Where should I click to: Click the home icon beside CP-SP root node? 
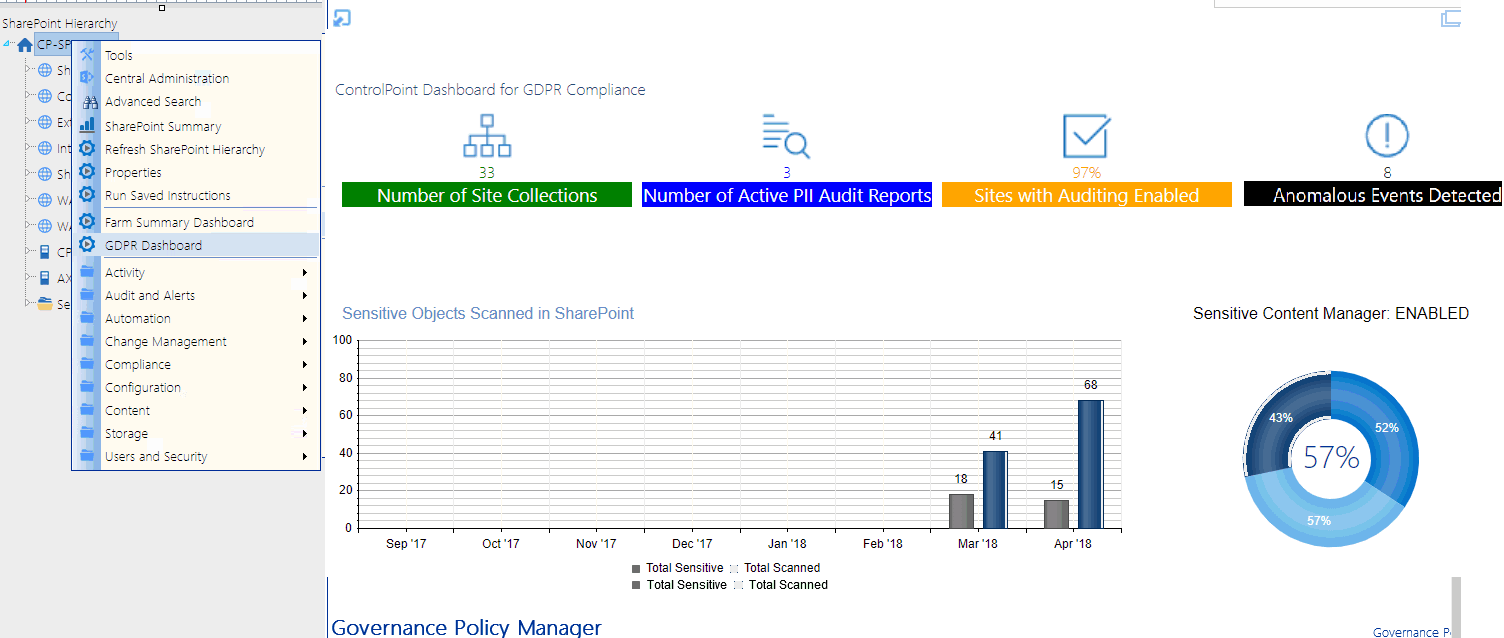pos(23,44)
